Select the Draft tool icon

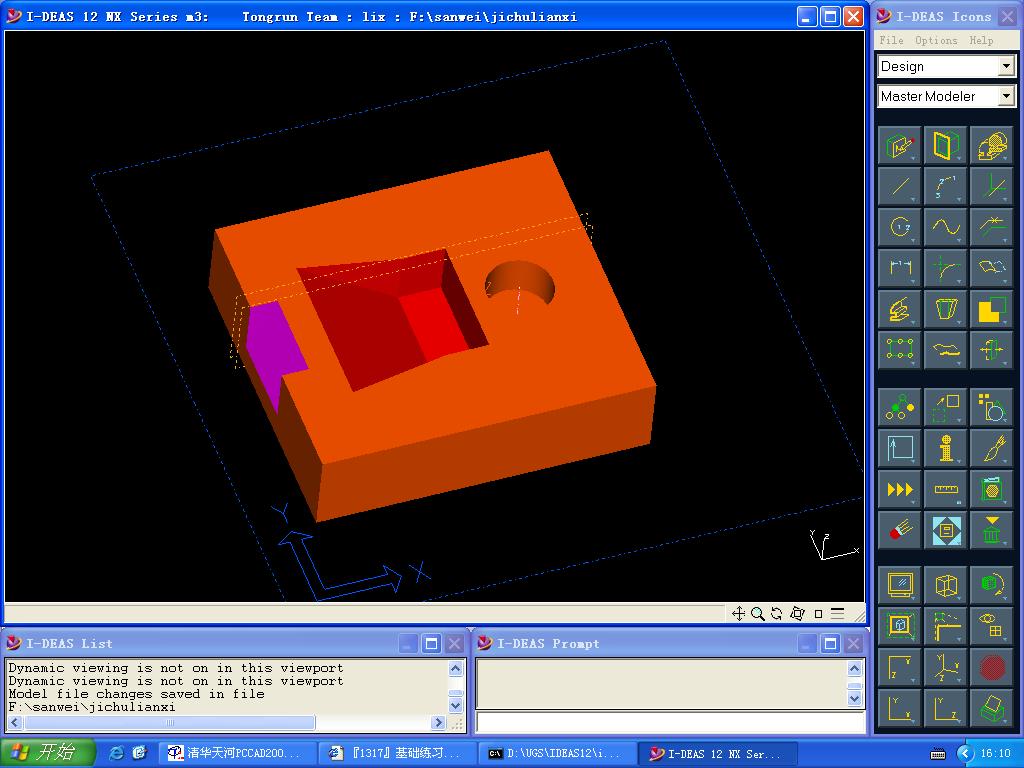click(x=946, y=309)
